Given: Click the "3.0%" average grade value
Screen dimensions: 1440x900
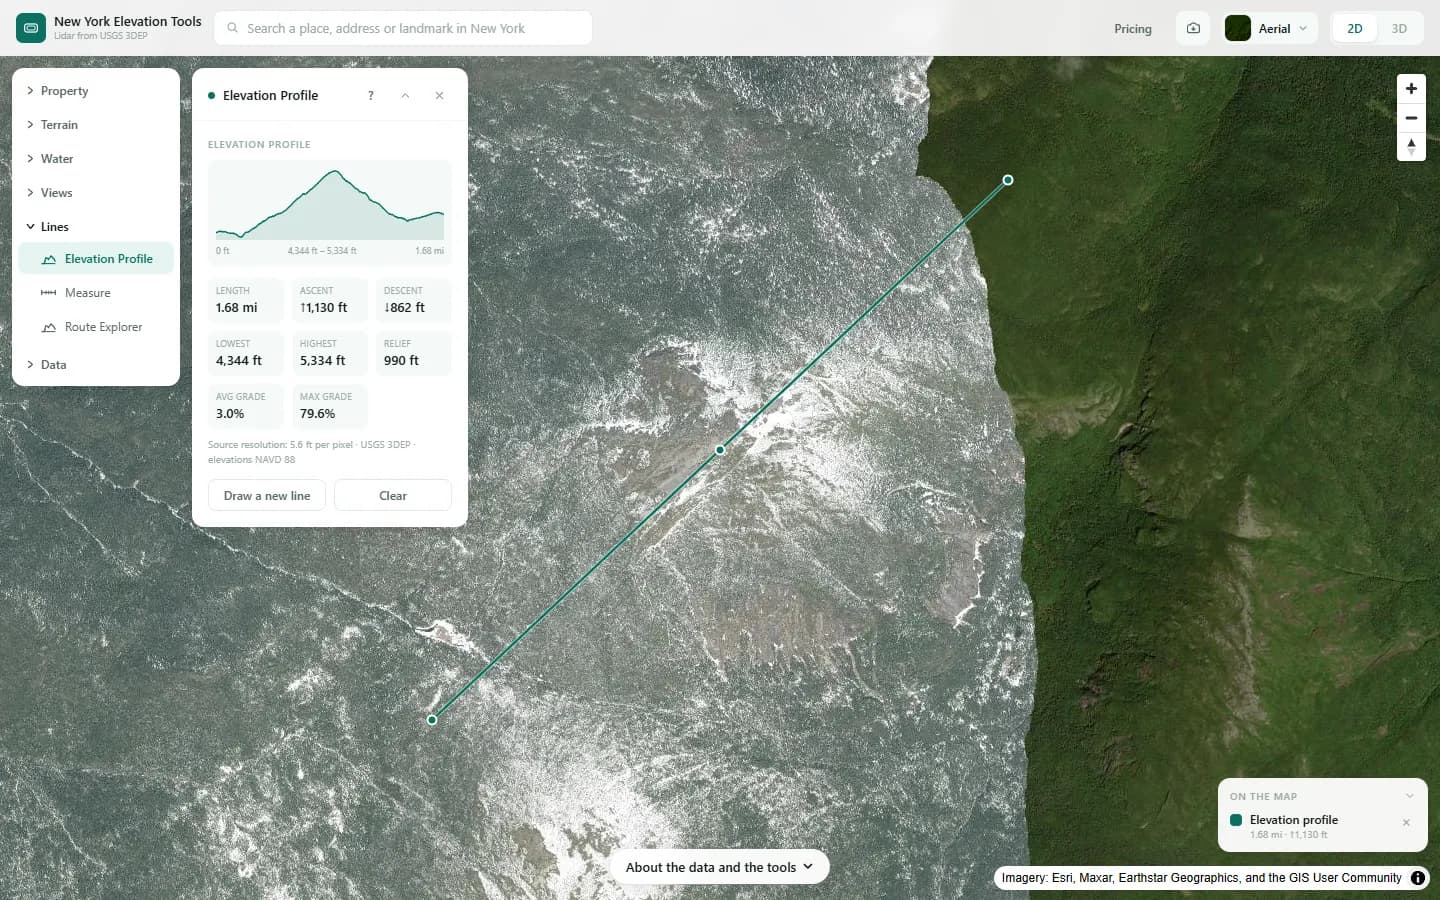Looking at the screenshot, I should (x=230, y=414).
